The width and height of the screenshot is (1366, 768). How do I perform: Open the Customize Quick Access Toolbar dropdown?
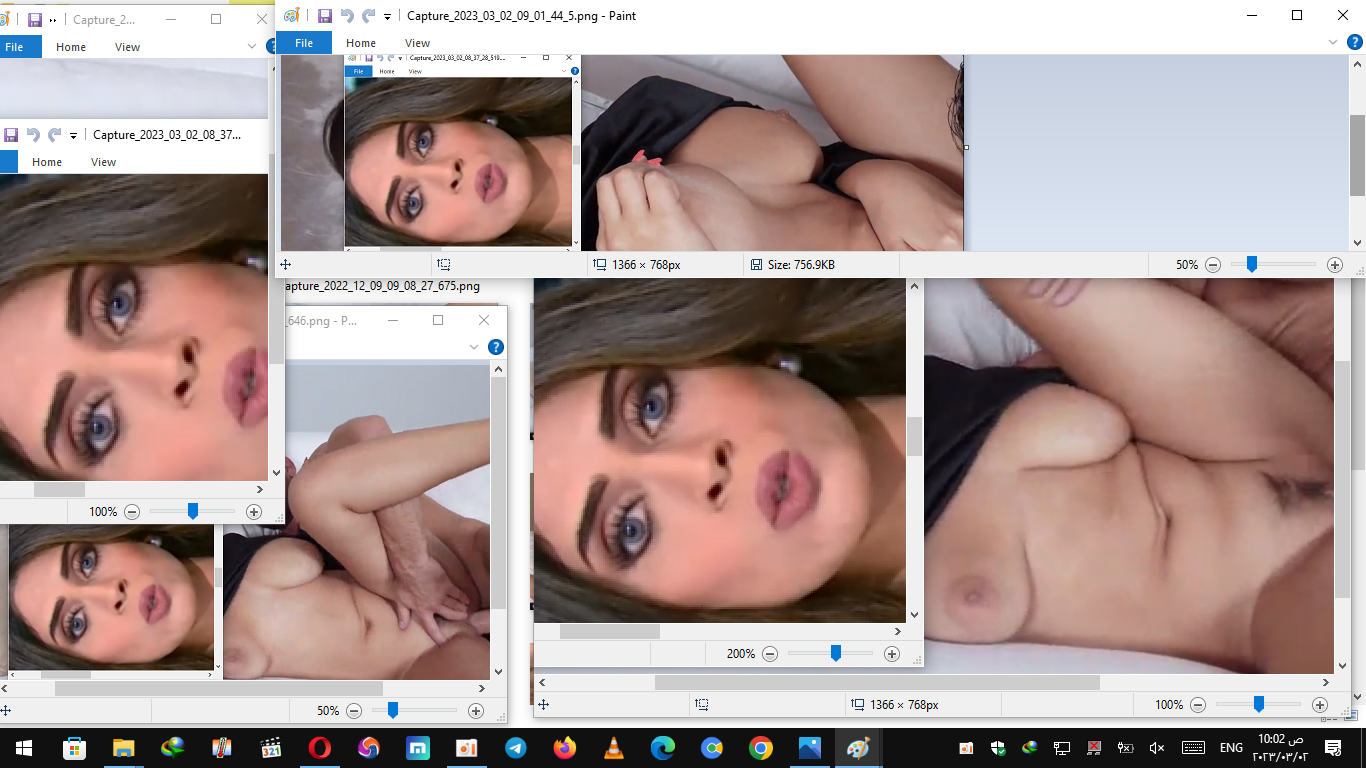pos(386,16)
